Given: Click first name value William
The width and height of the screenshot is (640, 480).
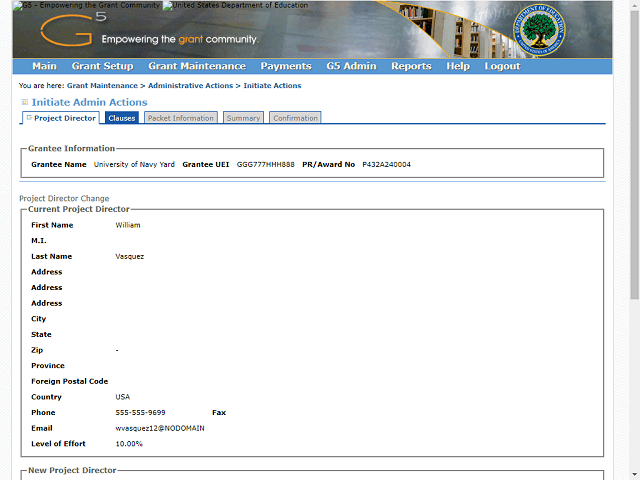Looking at the screenshot, I should [128, 225].
